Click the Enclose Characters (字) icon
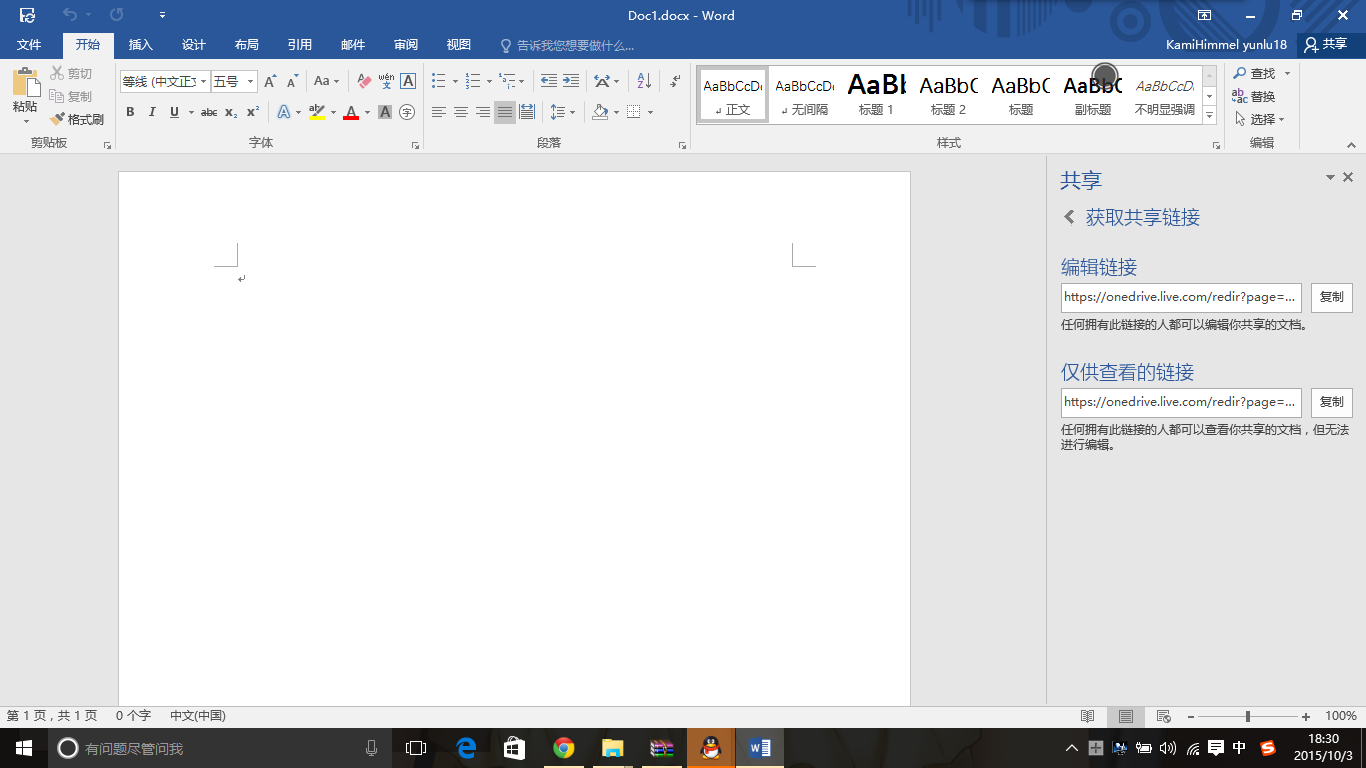This screenshot has height=768, width=1366. 407,112
